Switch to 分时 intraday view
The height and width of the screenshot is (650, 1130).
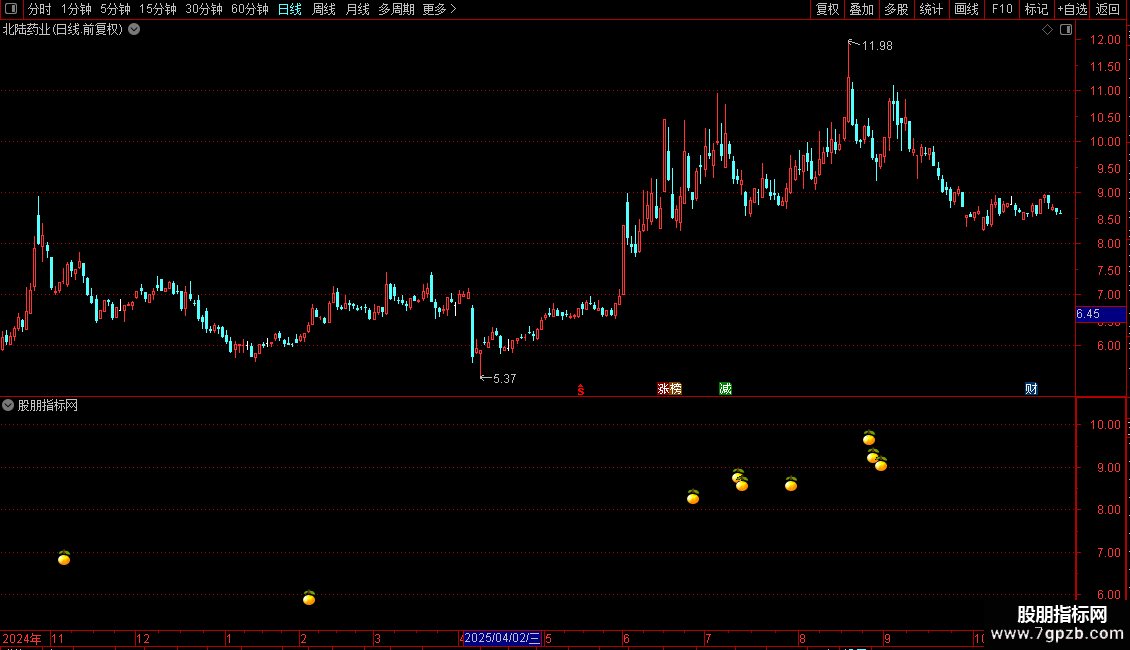[40, 9]
